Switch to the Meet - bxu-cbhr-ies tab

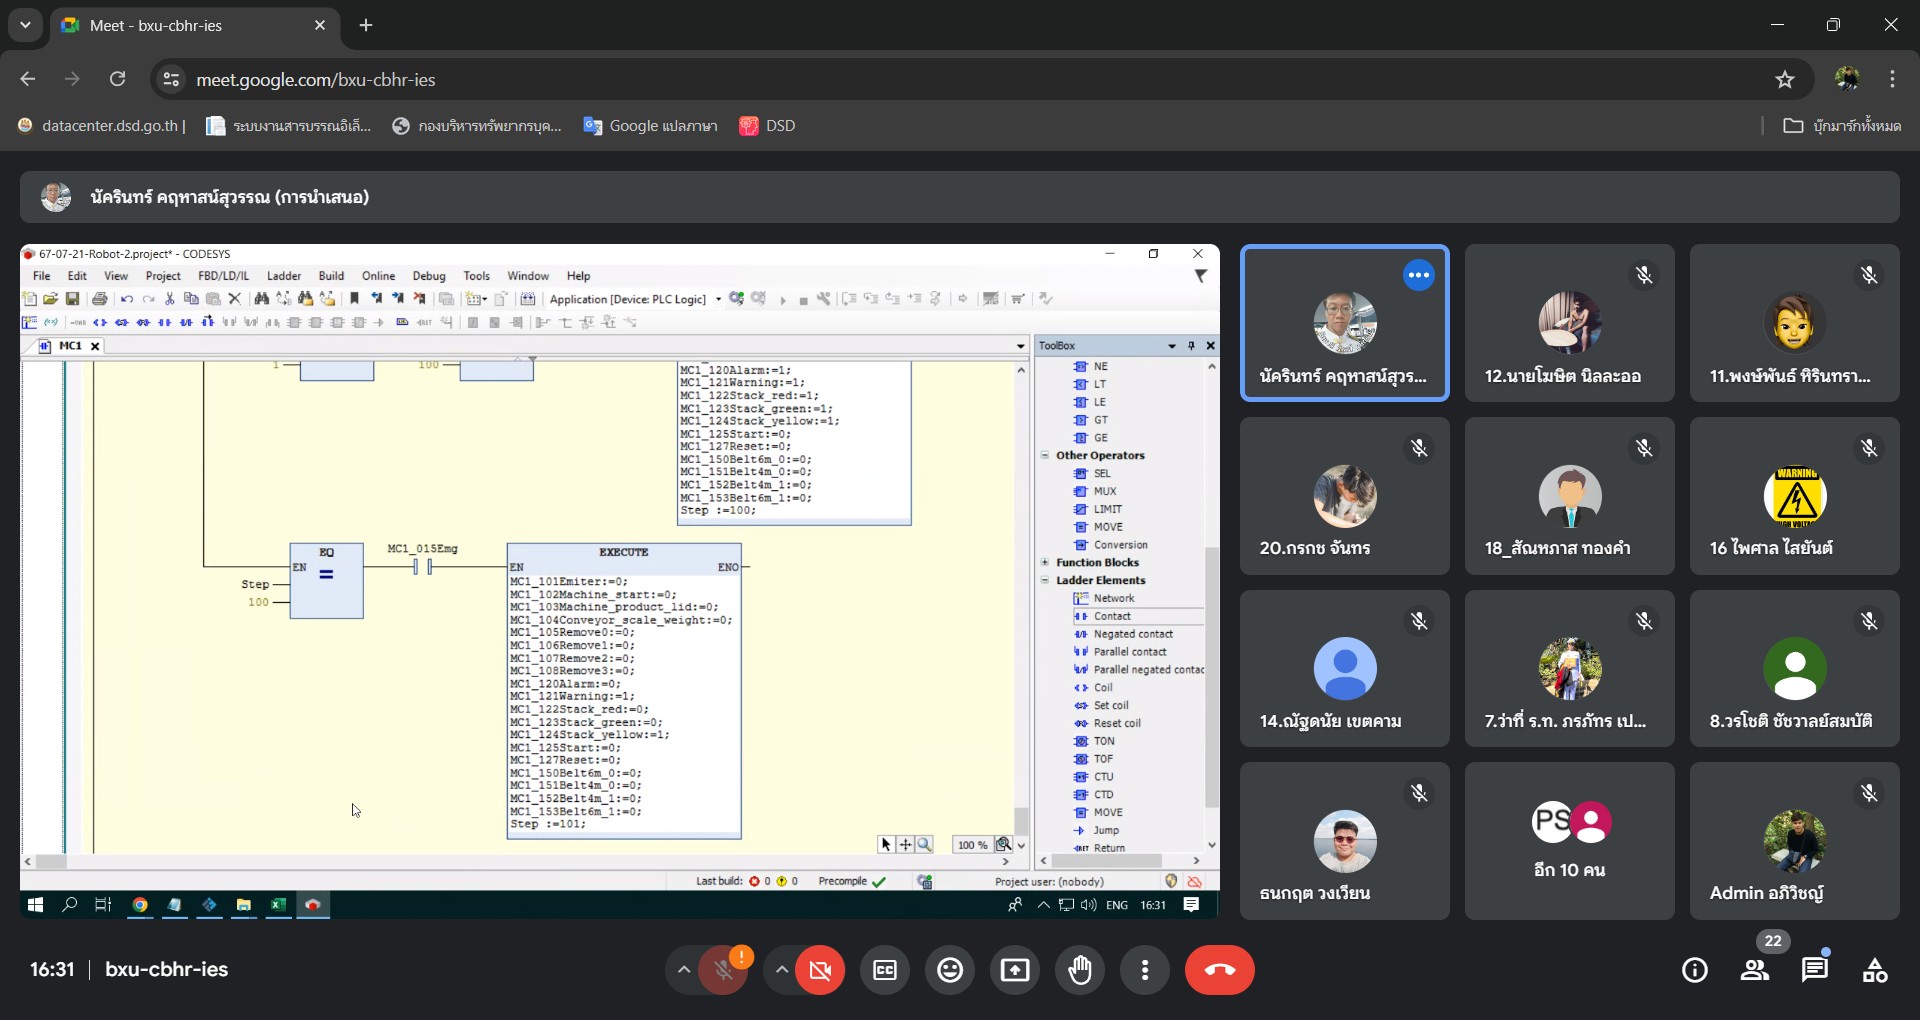190,26
